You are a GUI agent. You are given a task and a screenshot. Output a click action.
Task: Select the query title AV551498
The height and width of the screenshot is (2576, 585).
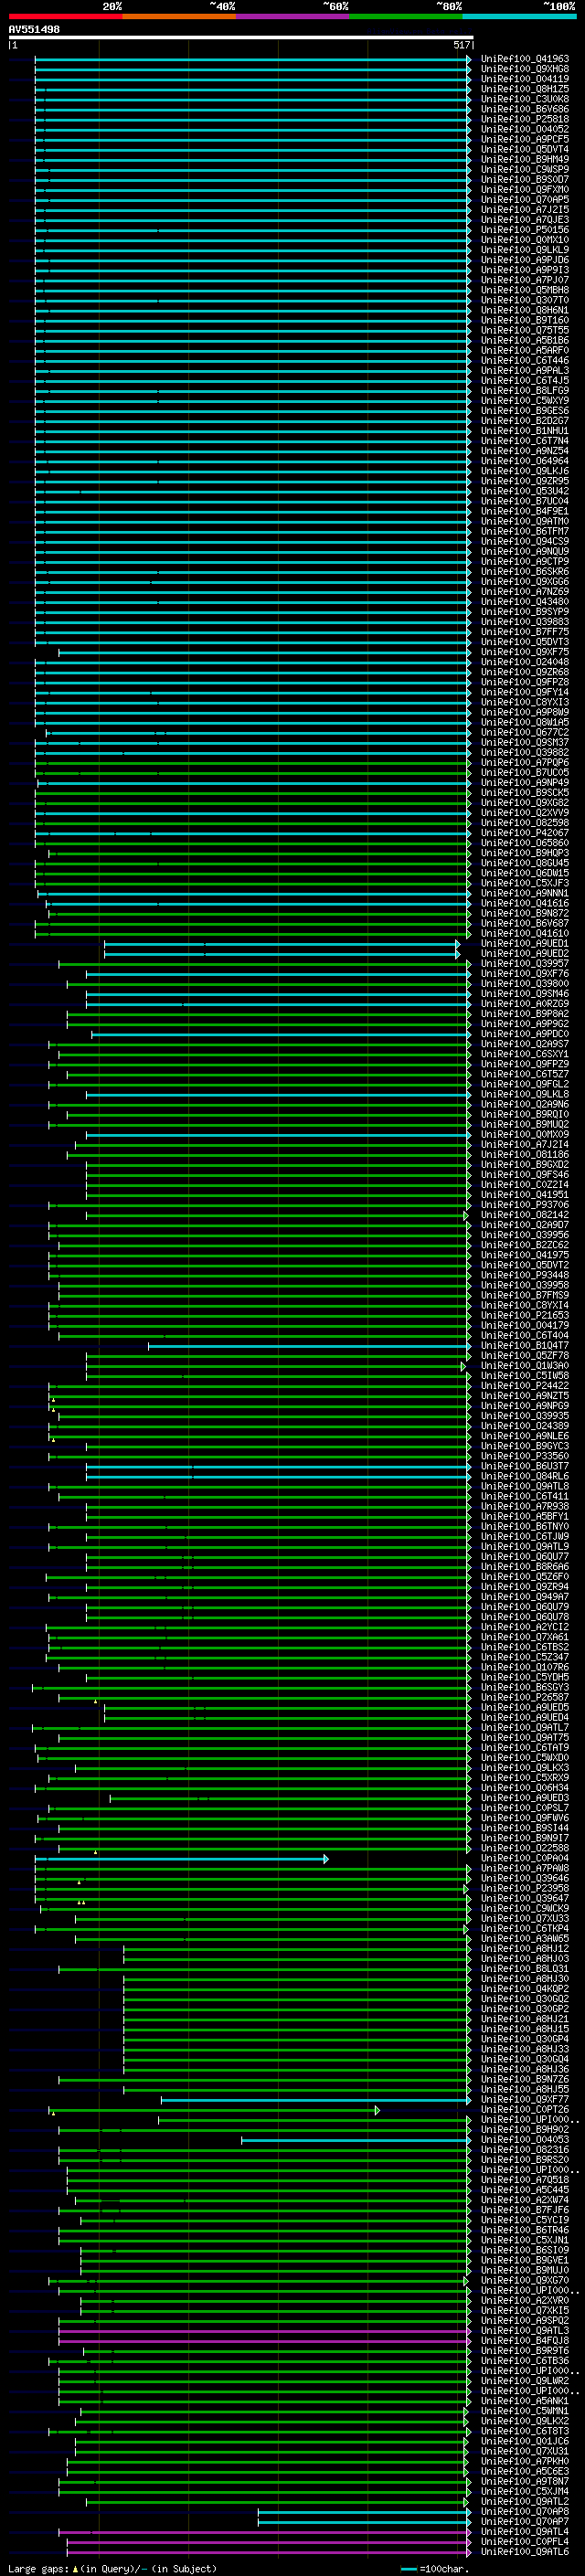[x=34, y=30]
